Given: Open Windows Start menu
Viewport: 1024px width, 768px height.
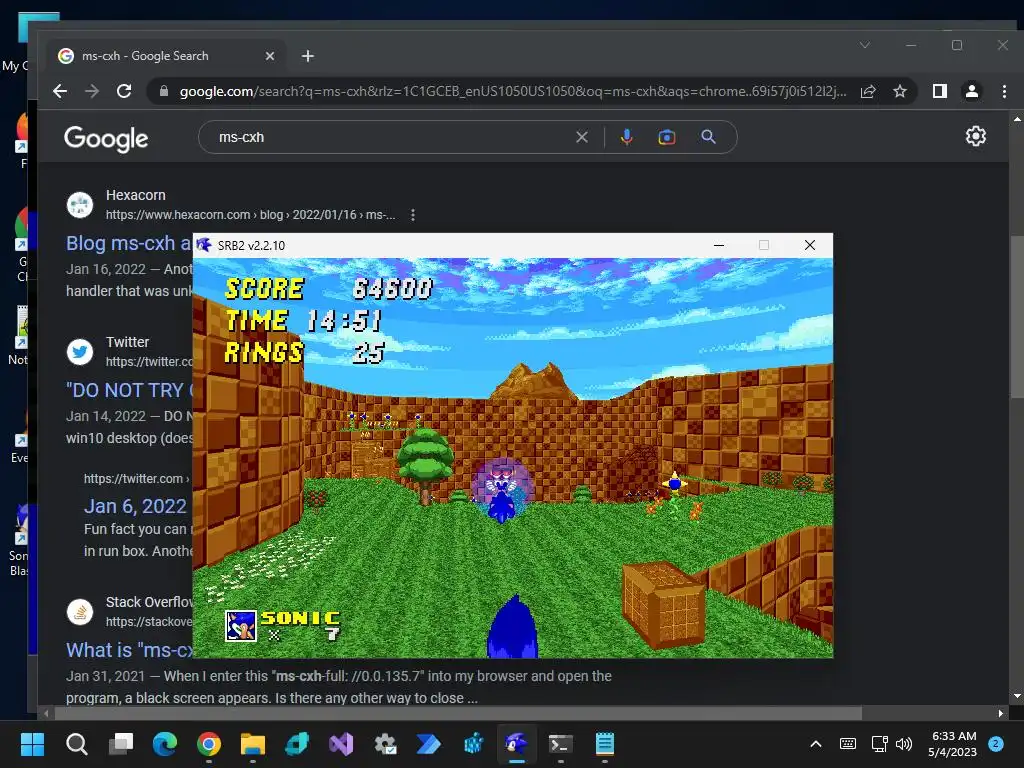Looking at the screenshot, I should click(x=32, y=744).
